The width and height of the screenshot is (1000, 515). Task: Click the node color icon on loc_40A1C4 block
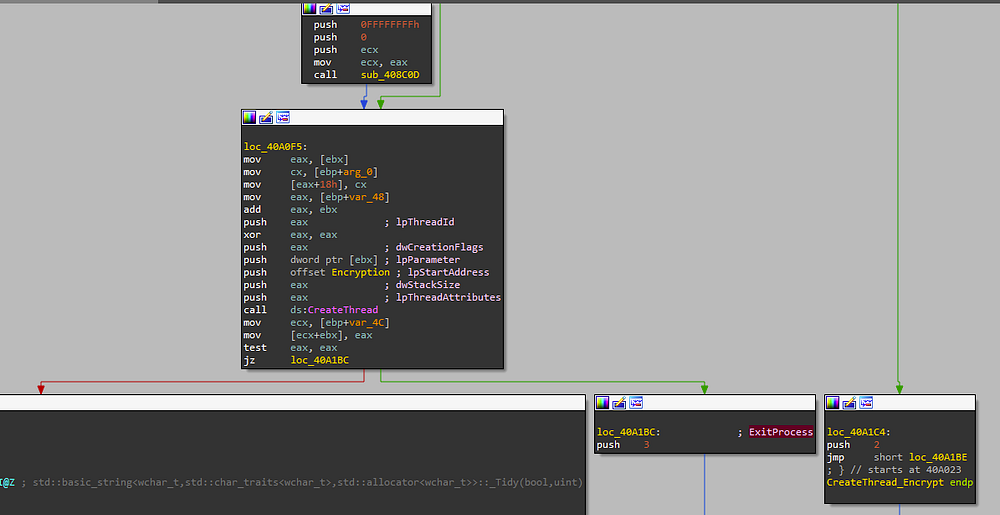832,403
